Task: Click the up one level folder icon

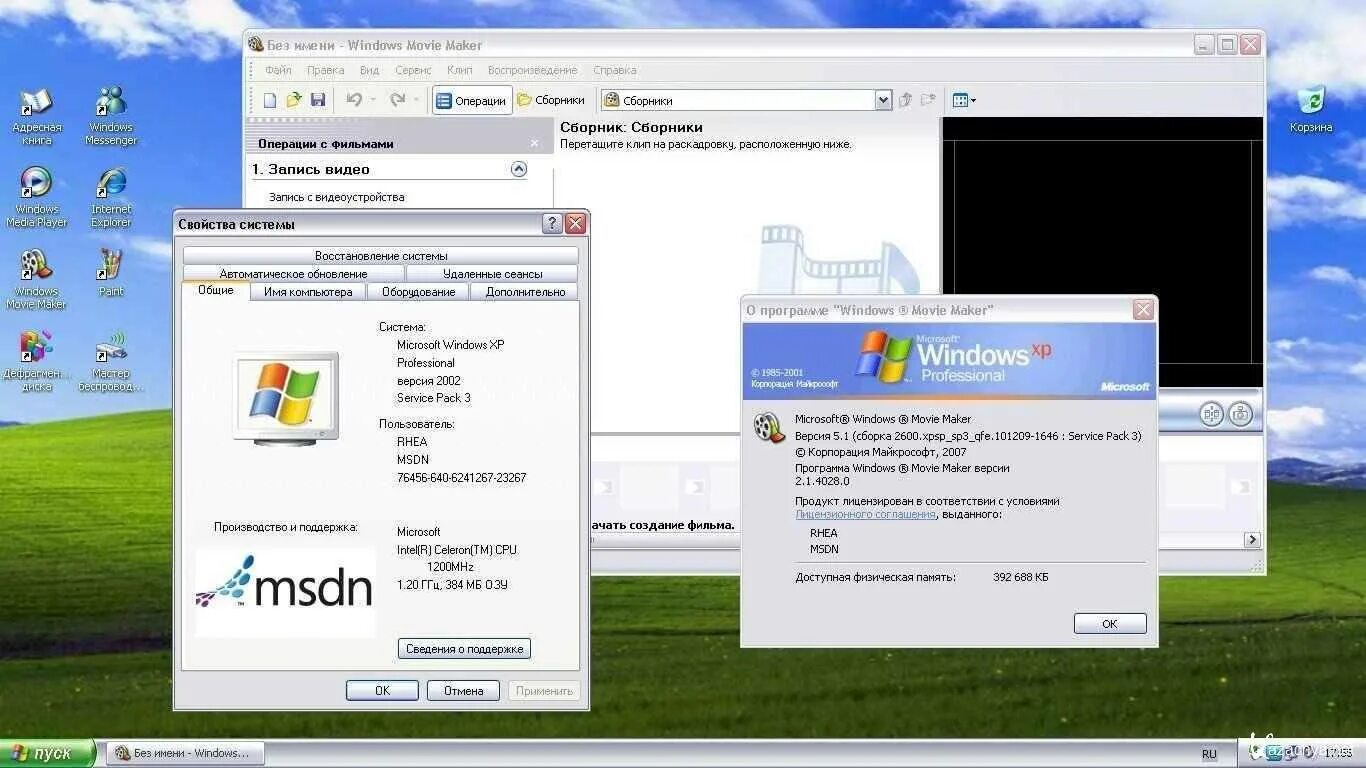Action: click(x=905, y=100)
